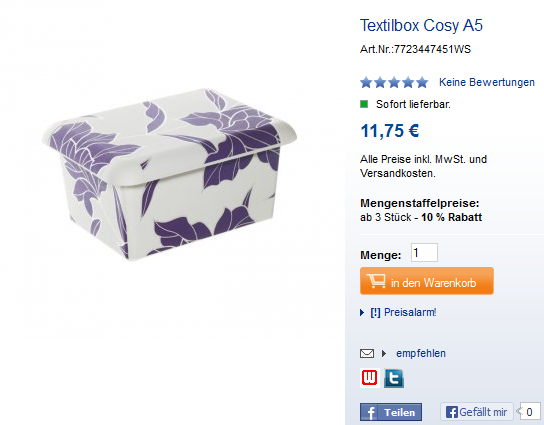Expand the arrow beside empfehlen
544x425 pixels.
pyautogui.click(x=384, y=354)
